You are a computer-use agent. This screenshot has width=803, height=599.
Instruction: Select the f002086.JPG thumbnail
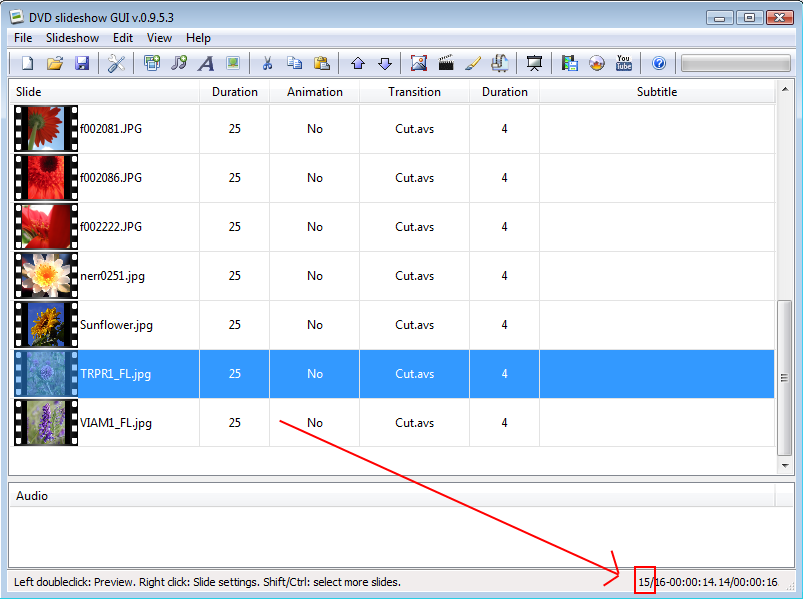pos(46,178)
